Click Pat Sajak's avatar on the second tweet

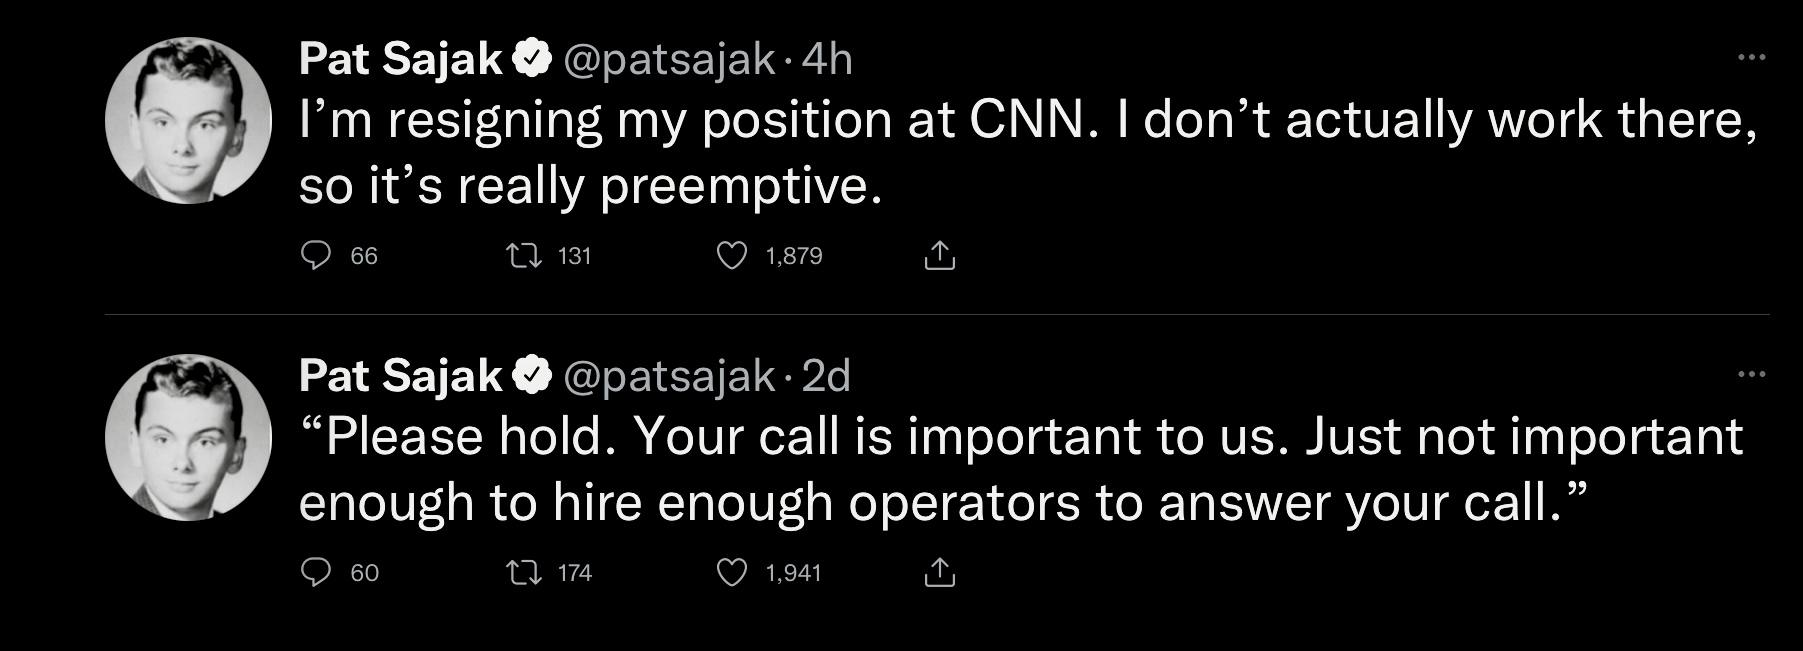coord(188,437)
